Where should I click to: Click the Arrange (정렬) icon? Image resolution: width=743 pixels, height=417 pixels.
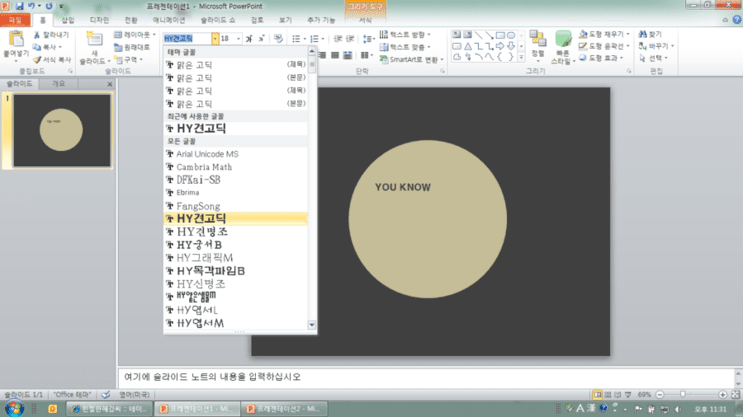tap(538, 39)
